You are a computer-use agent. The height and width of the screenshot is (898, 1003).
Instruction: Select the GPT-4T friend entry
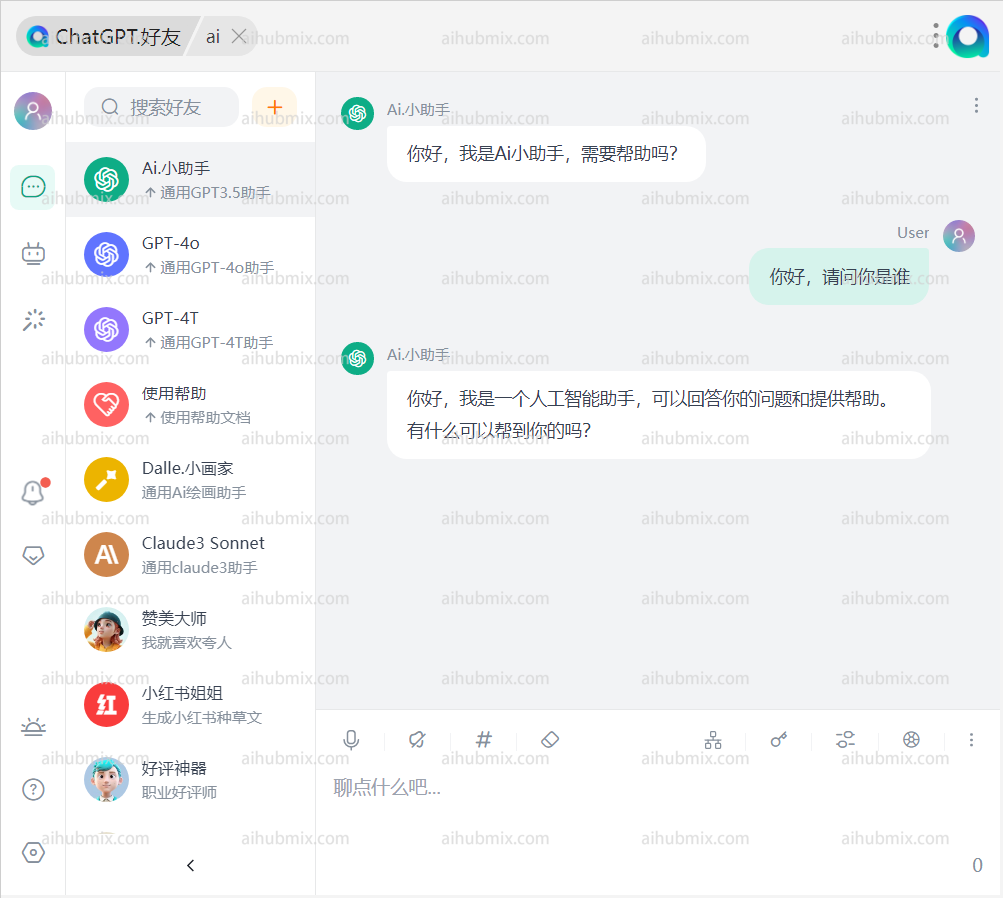[x=191, y=329]
